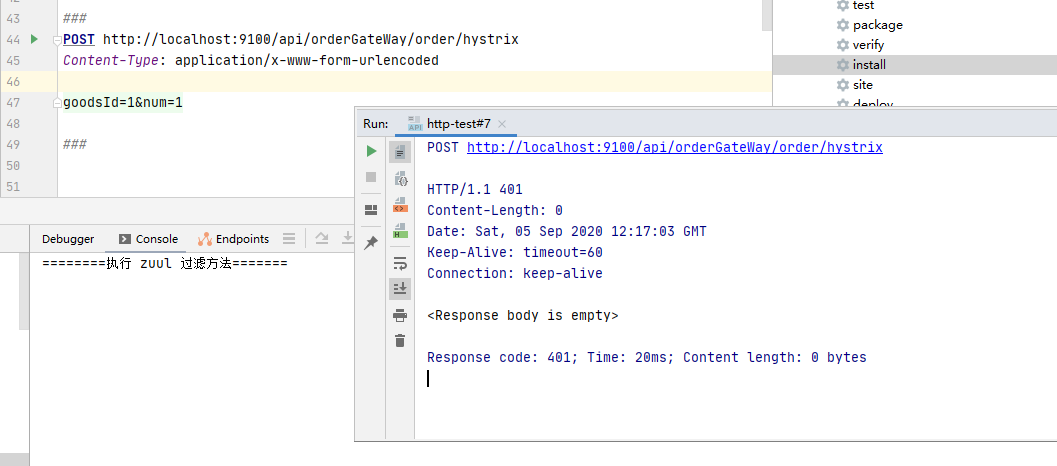Select the plain text response view icon
The width and height of the screenshot is (1057, 466).
(400, 152)
